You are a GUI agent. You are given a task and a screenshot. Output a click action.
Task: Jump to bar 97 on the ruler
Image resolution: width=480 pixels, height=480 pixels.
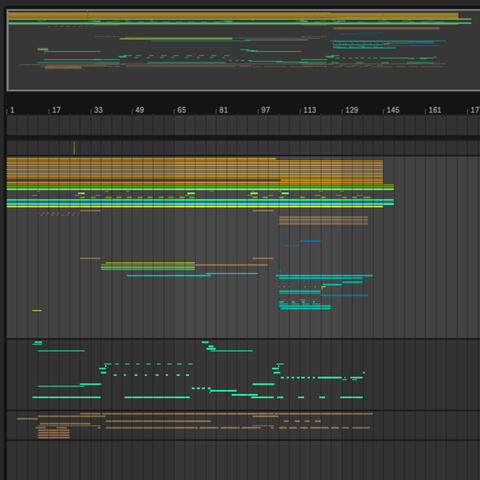pos(265,110)
